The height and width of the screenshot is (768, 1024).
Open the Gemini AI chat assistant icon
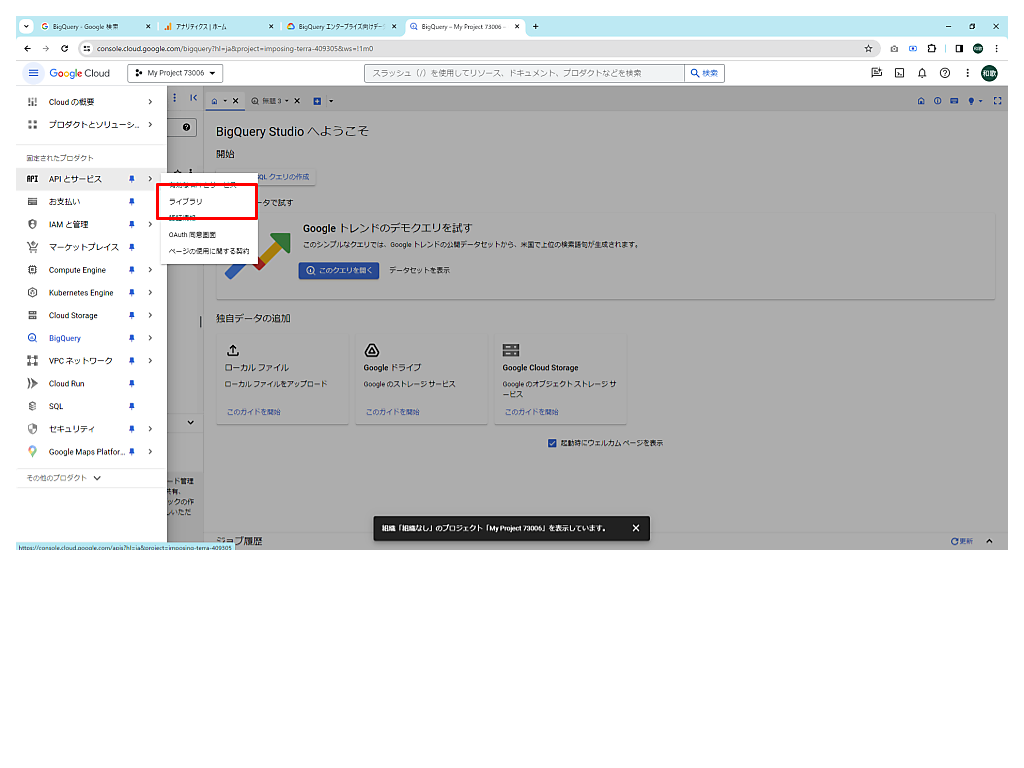[876, 73]
